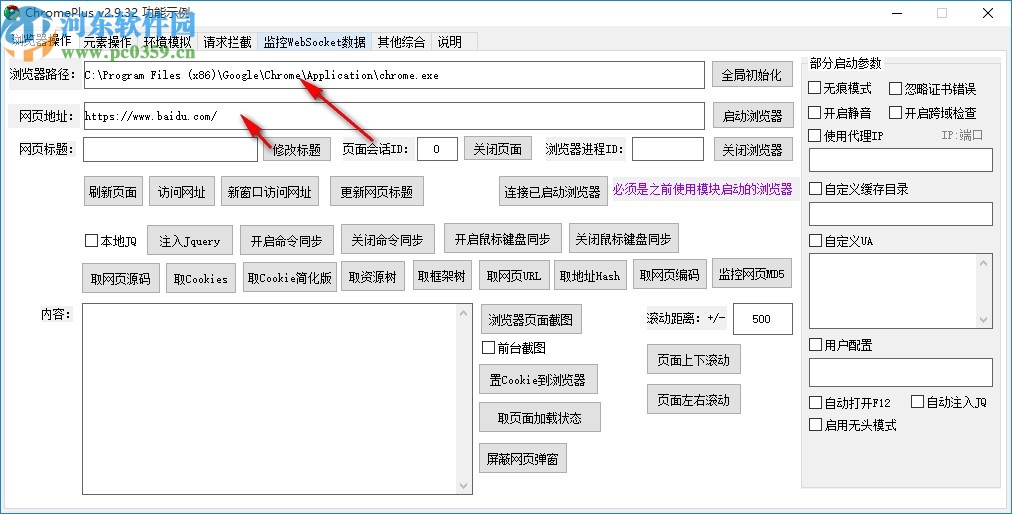Click the 取页面加载状态 button
The width and height of the screenshot is (1012, 514).
[540, 418]
